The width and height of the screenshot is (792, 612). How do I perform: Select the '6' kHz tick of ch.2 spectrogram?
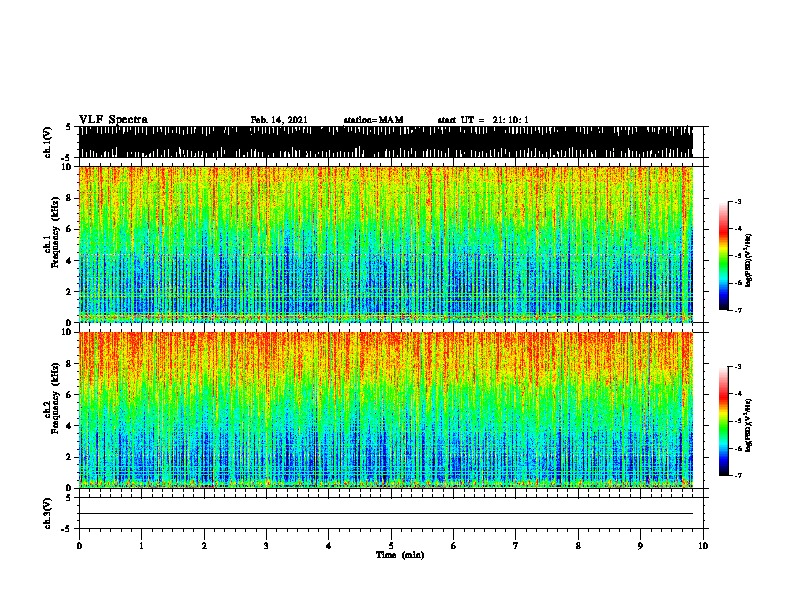pos(69,394)
